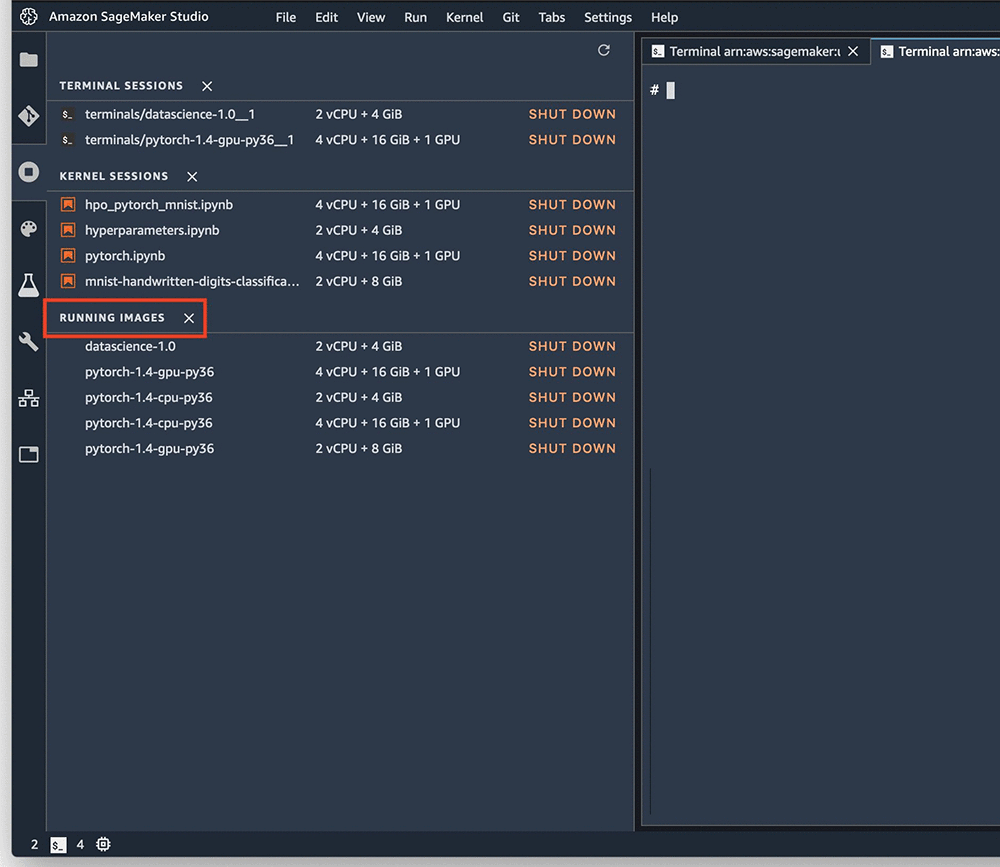Shut down pytorch.ipynb kernel
Viewport: 1000px width, 867px height.
pos(572,256)
